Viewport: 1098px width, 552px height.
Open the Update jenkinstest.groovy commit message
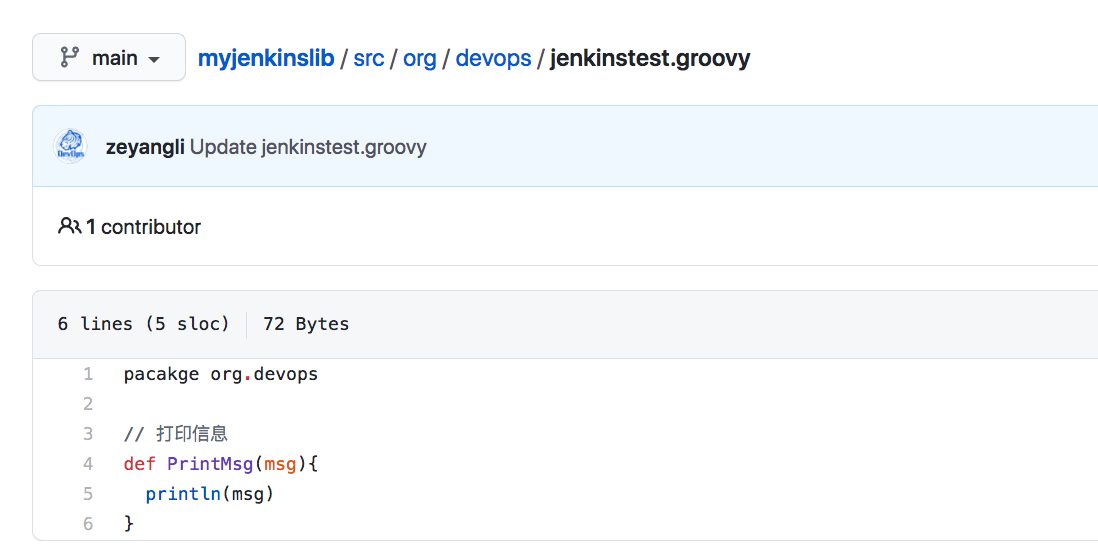(308, 147)
